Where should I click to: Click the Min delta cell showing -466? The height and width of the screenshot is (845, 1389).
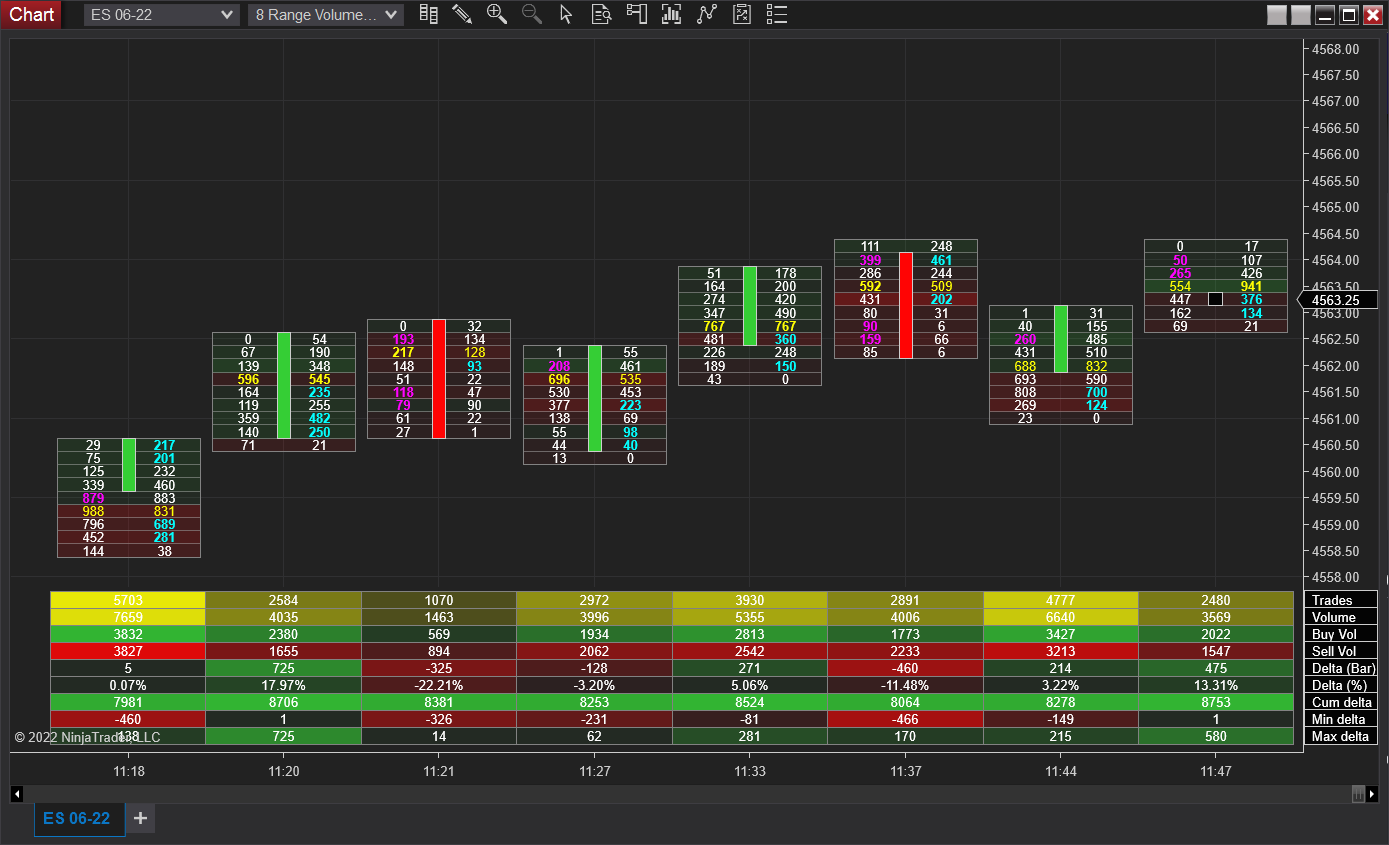click(905, 719)
